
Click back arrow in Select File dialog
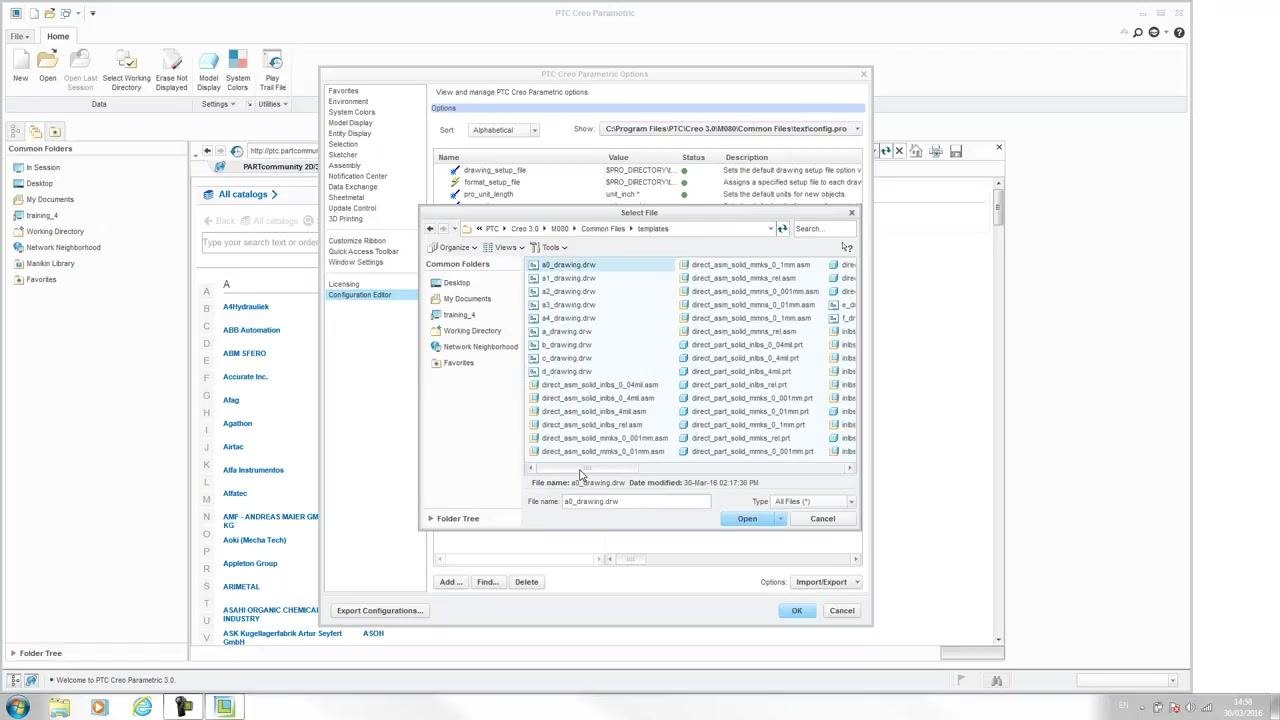click(x=430, y=229)
